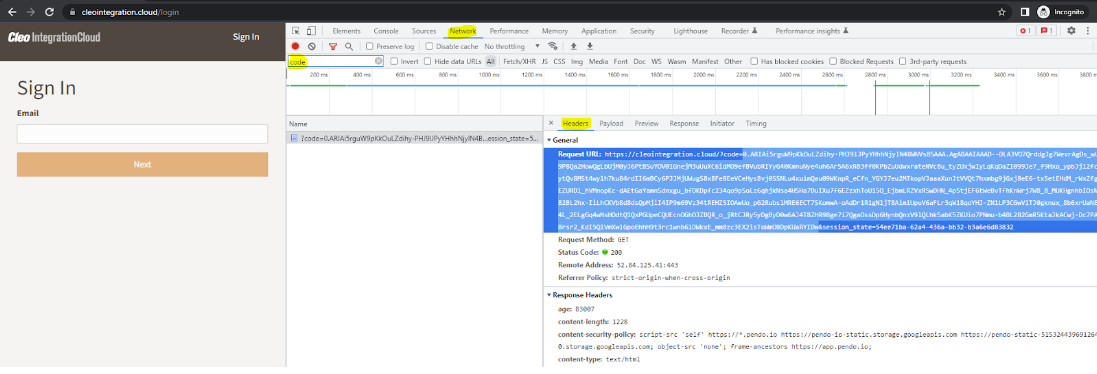Open the Application tab
Viewport: 1097px width, 374px height.
[599, 31]
